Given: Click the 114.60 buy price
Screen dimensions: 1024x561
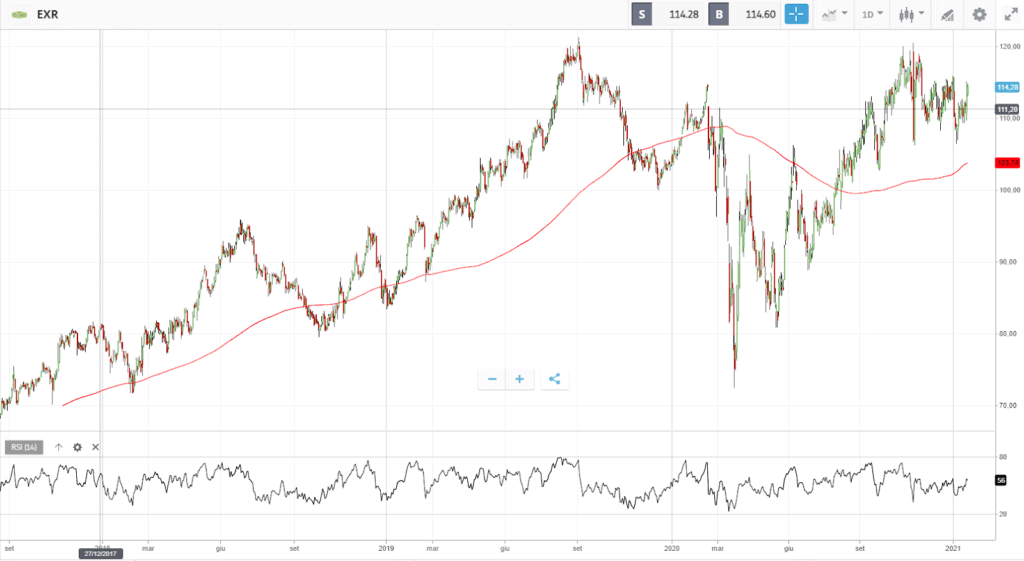Looking at the screenshot, I should point(760,14).
